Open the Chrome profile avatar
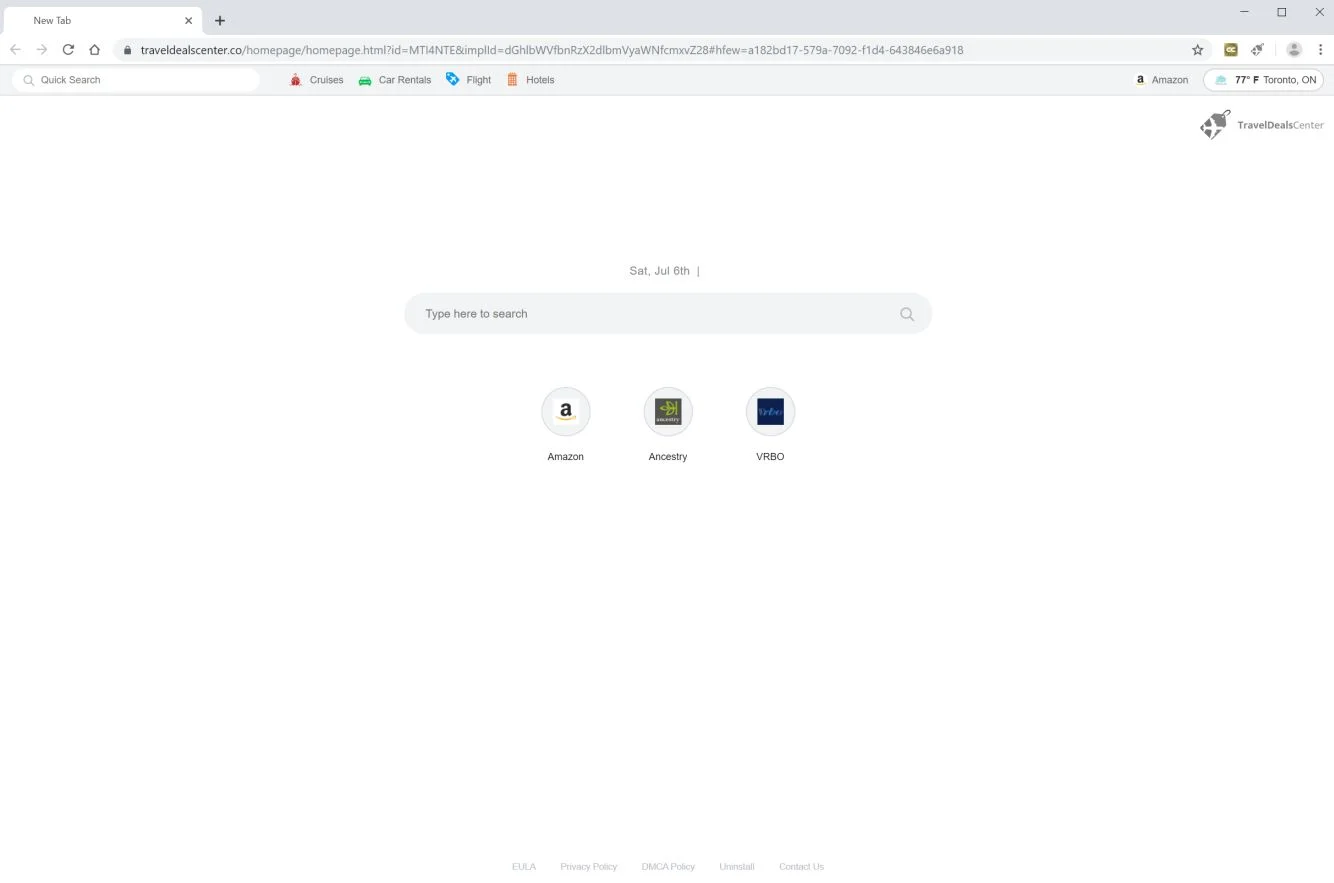 click(x=1294, y=49)
